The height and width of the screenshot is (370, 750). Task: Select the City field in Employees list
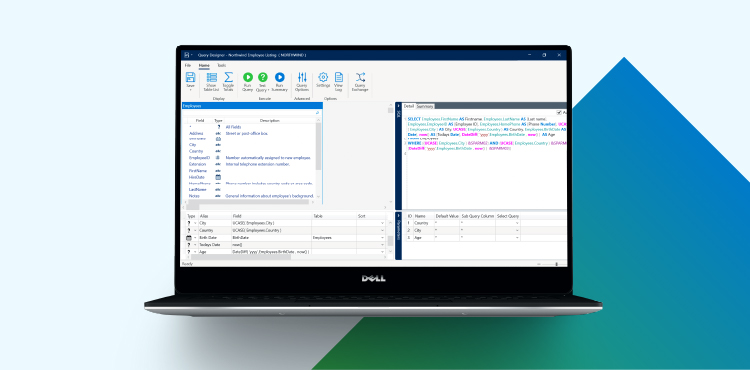[193, 144]
